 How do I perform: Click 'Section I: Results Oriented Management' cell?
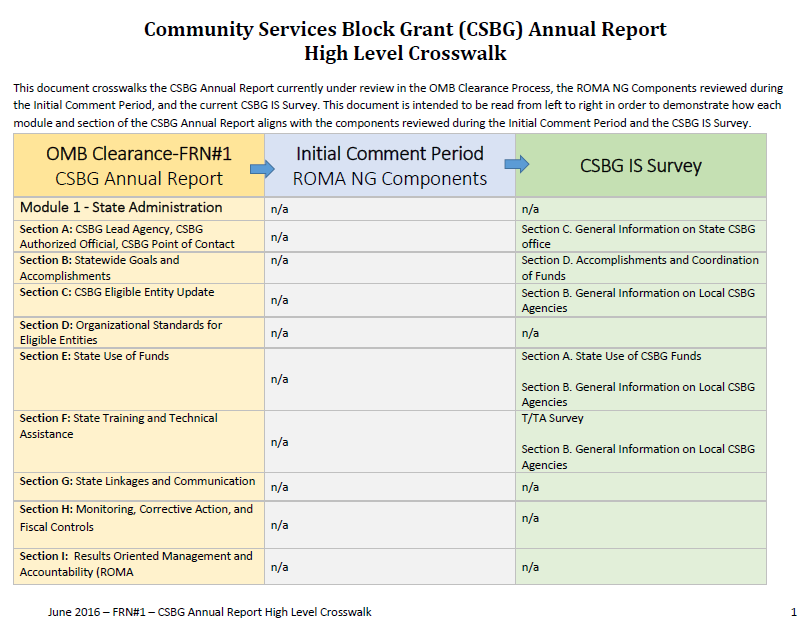(136, 564)
